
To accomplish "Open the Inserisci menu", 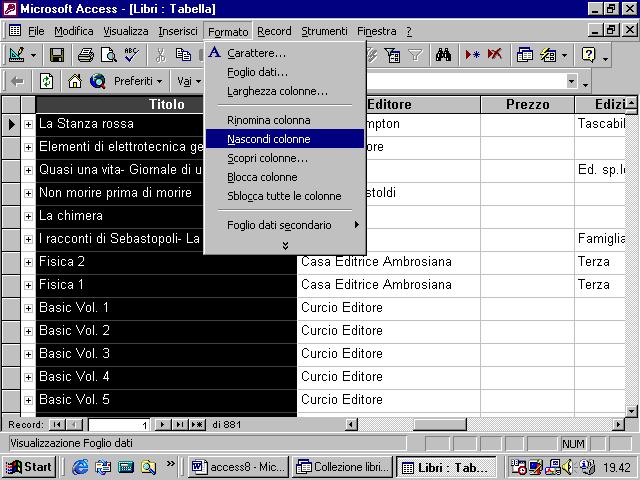I will click(178, 31).
